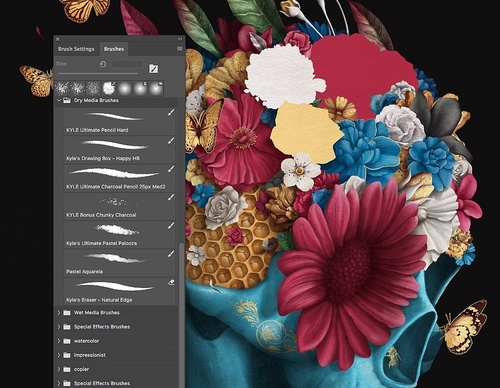Select the seventh recent soft brush thumbnail

click(156, 88)
